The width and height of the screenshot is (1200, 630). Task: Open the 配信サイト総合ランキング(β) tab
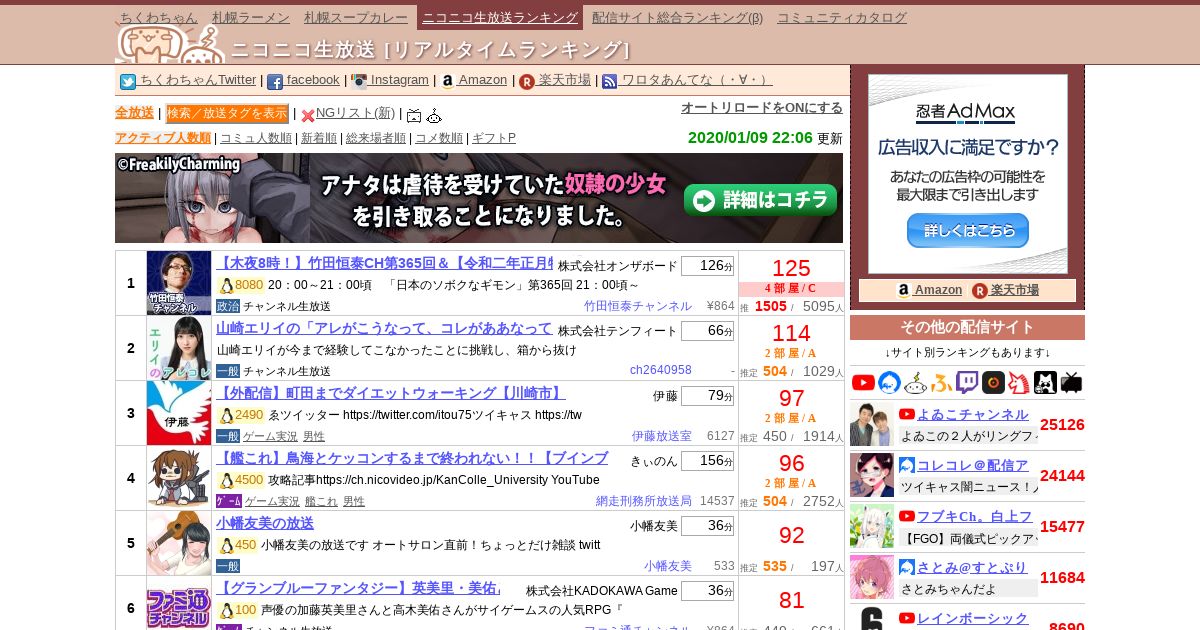[677, 17]
